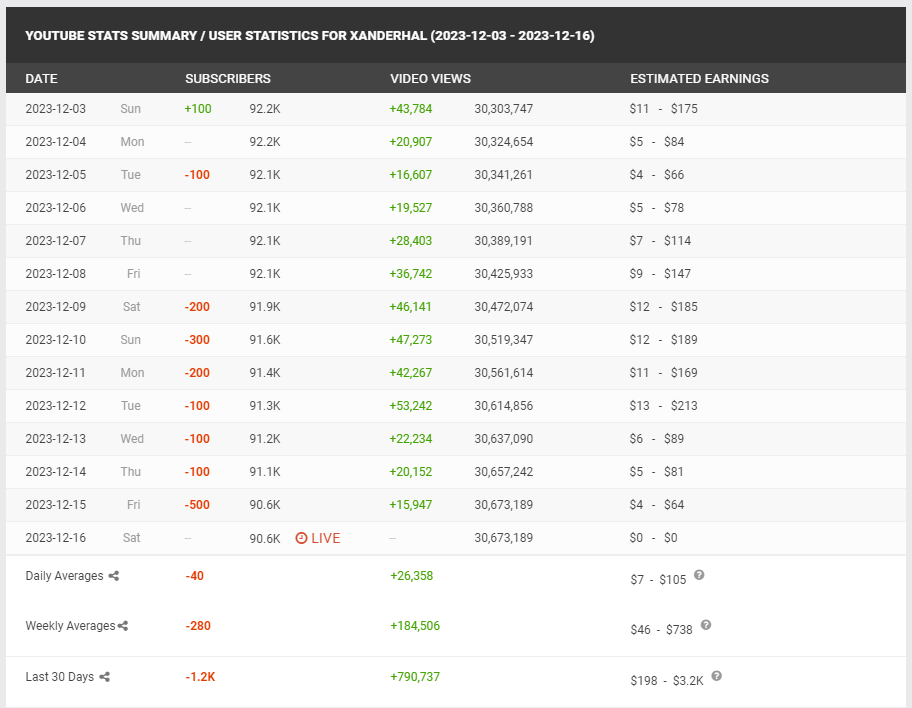Click the earnings estimate $12 - $189

click(664, 340)
